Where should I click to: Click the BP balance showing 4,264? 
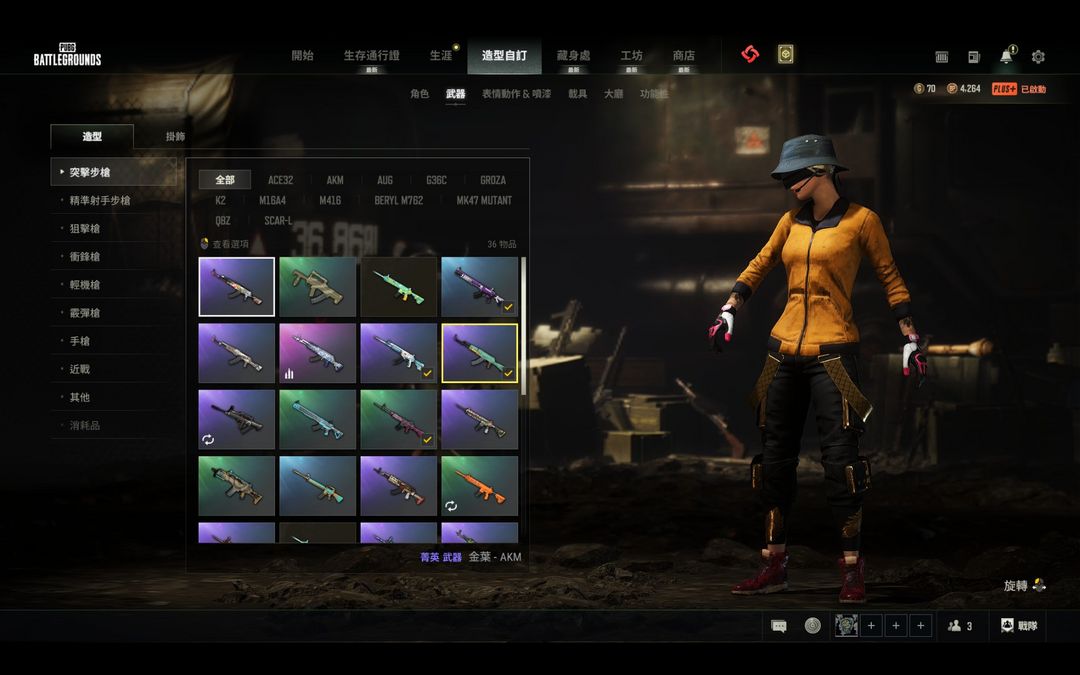coord(964,89)
